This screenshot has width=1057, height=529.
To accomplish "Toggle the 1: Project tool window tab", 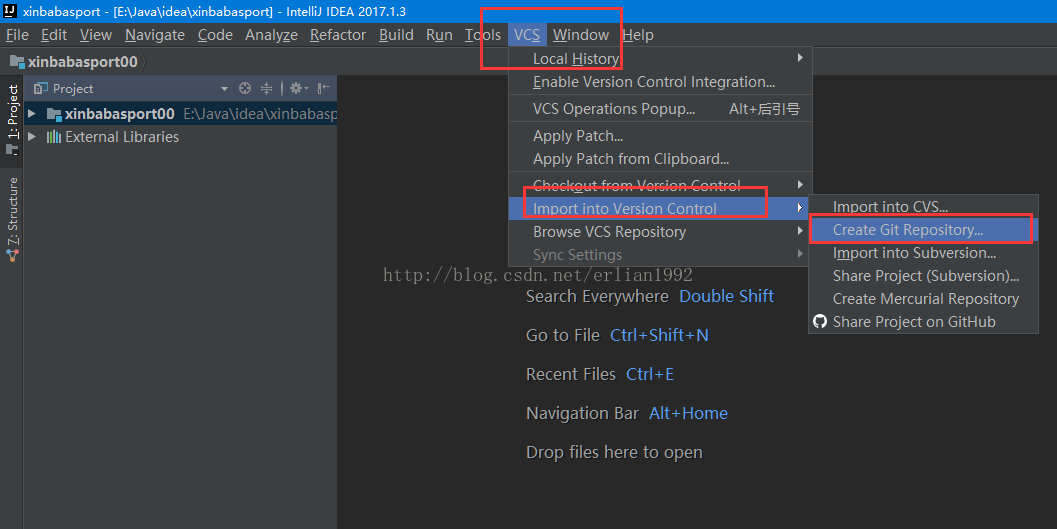I will 12,119.
